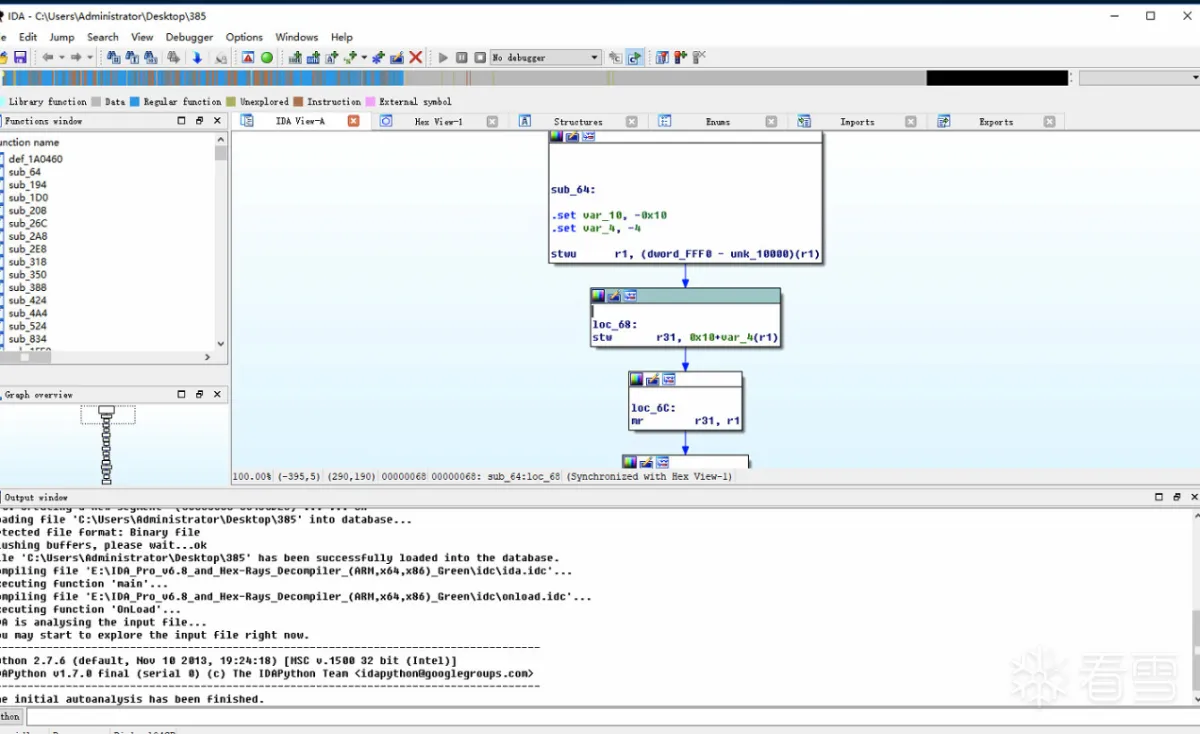Switch to the Enums tab
Image resolution: width=1200 pixels, height=734 pixels.
[x=718, y=122]
